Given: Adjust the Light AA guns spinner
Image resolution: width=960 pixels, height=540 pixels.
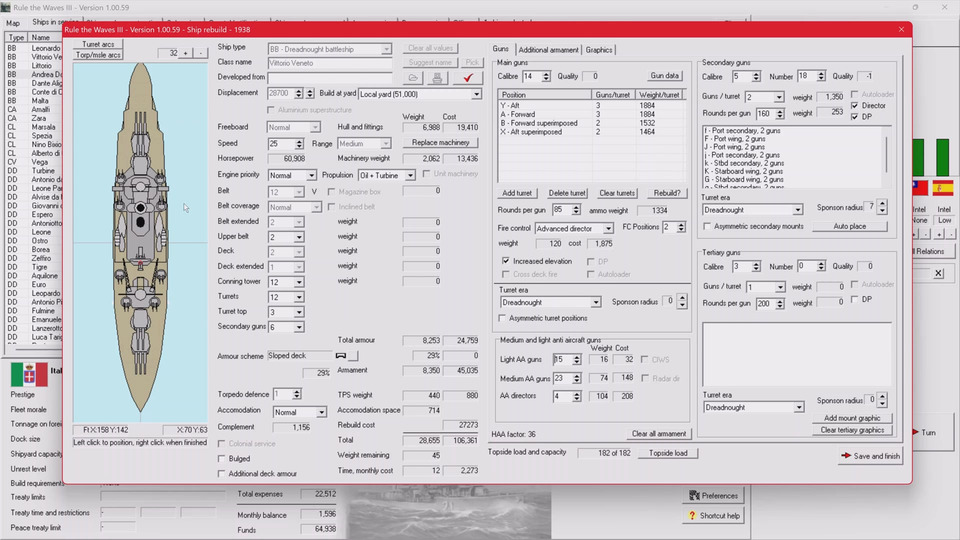Looking at the screenshot, I should 577,360.
